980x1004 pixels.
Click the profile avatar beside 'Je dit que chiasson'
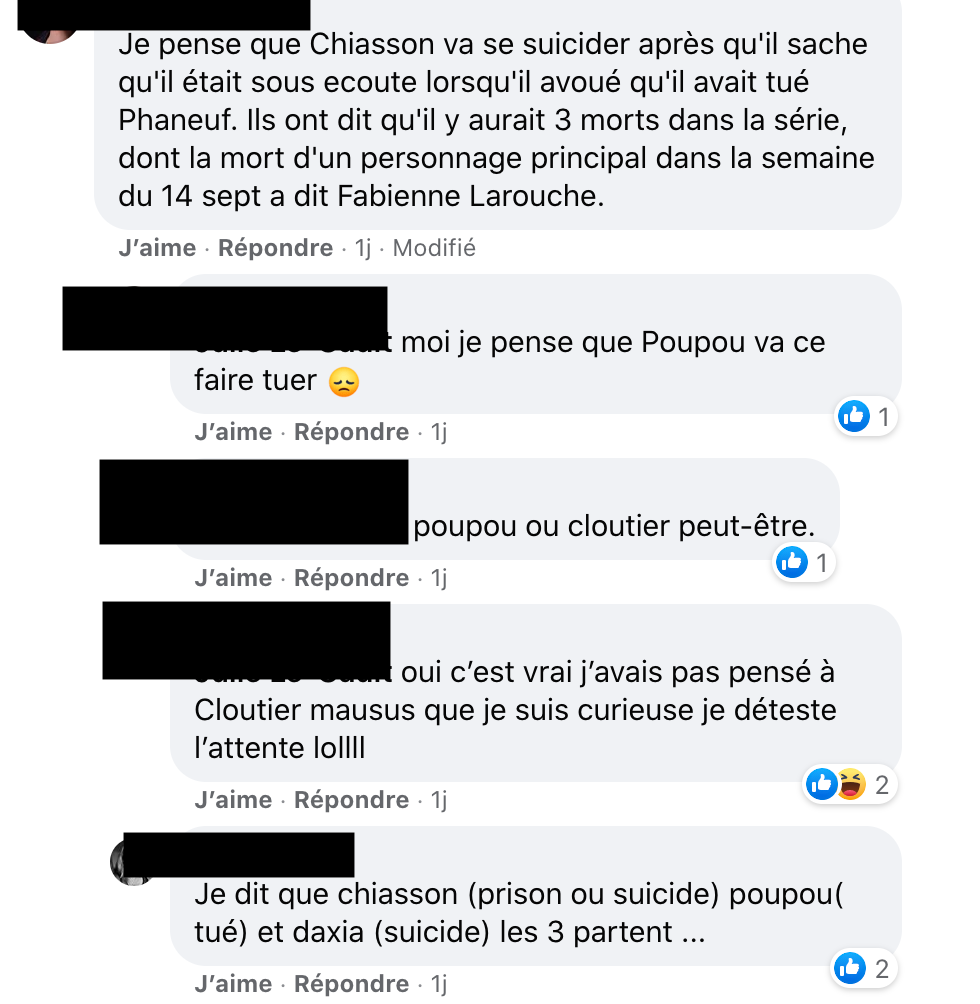[132, 862]
